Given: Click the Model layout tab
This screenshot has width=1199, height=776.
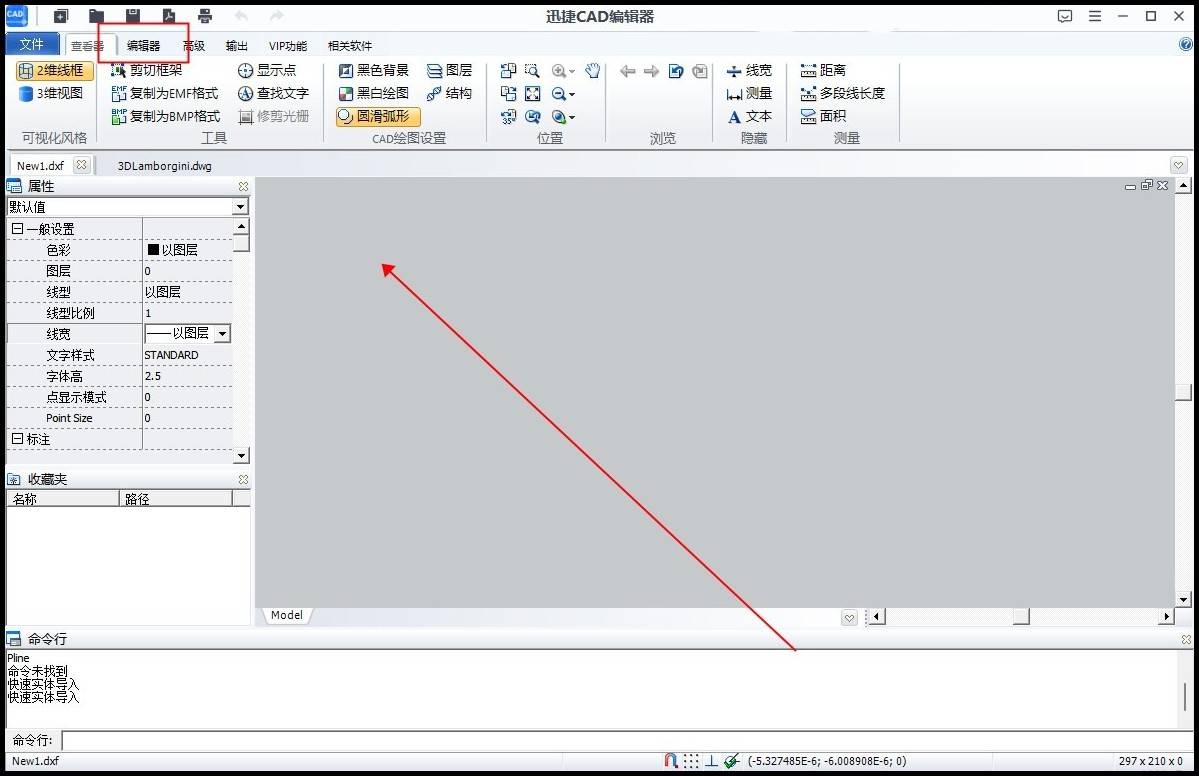Looking at the screenshot, I should pyautogui.click(x=286, y=615).
